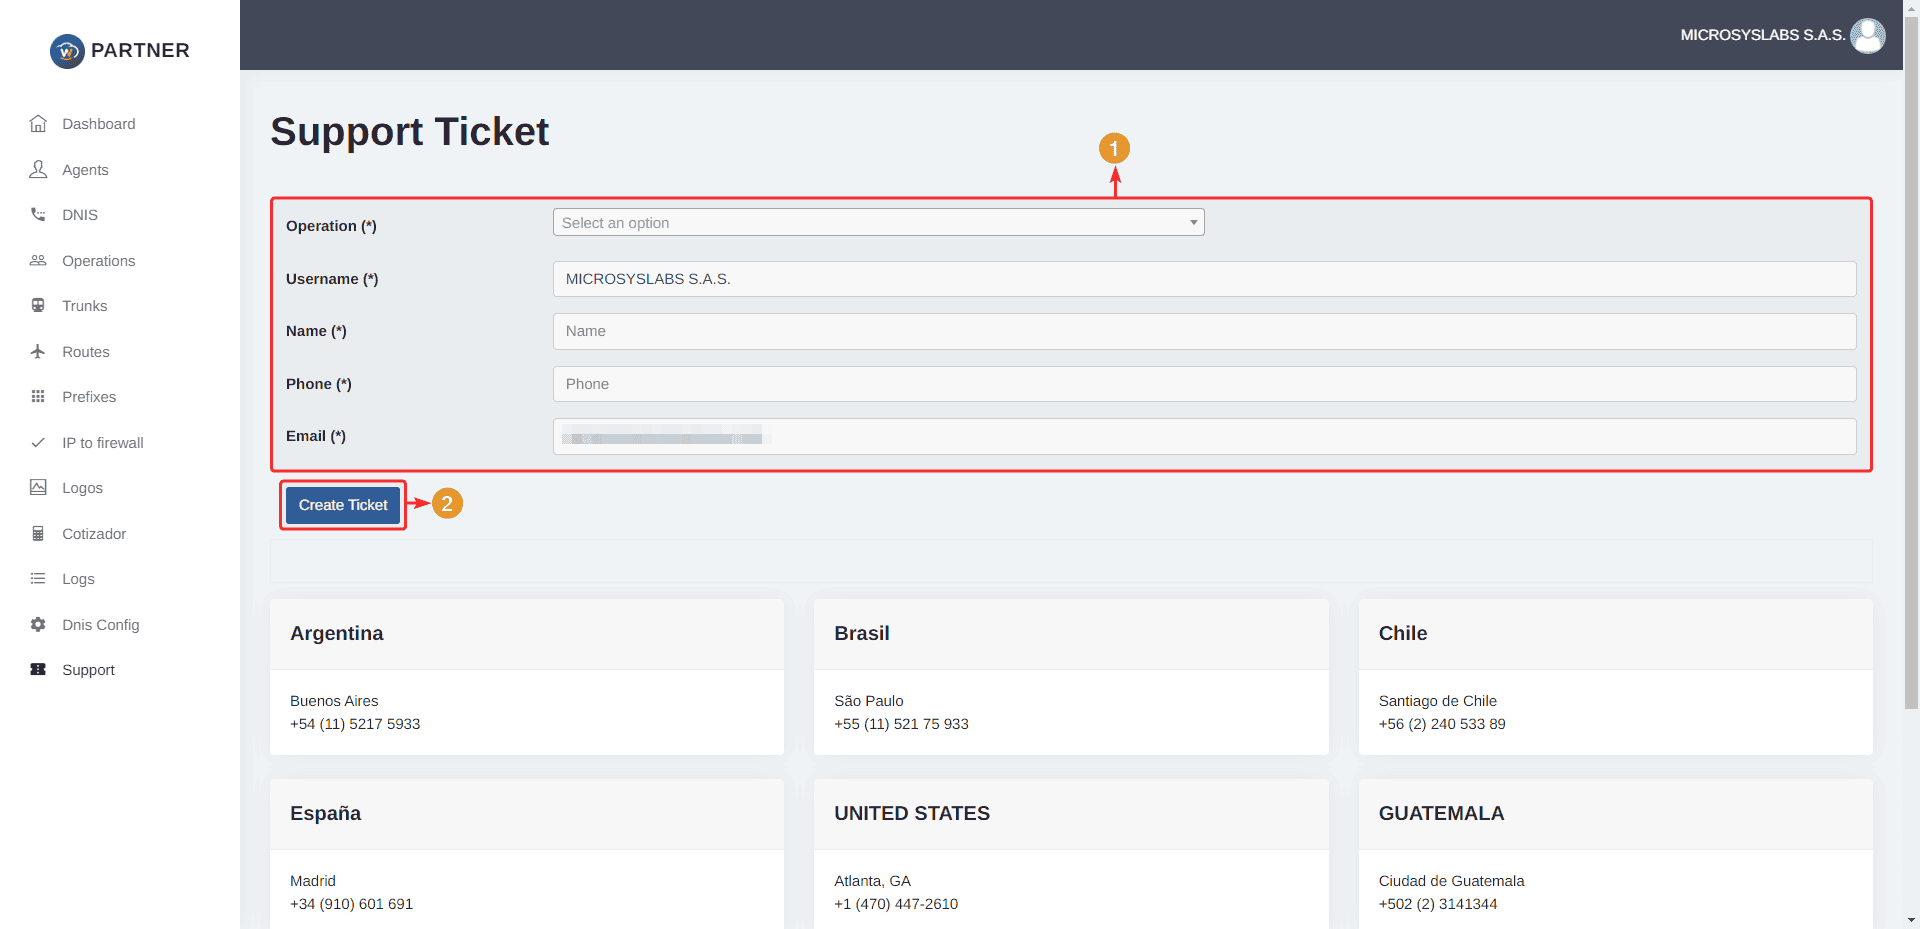Go to Routes
The width and height of the screenshot is (1920, 929).
click(86, 352)
